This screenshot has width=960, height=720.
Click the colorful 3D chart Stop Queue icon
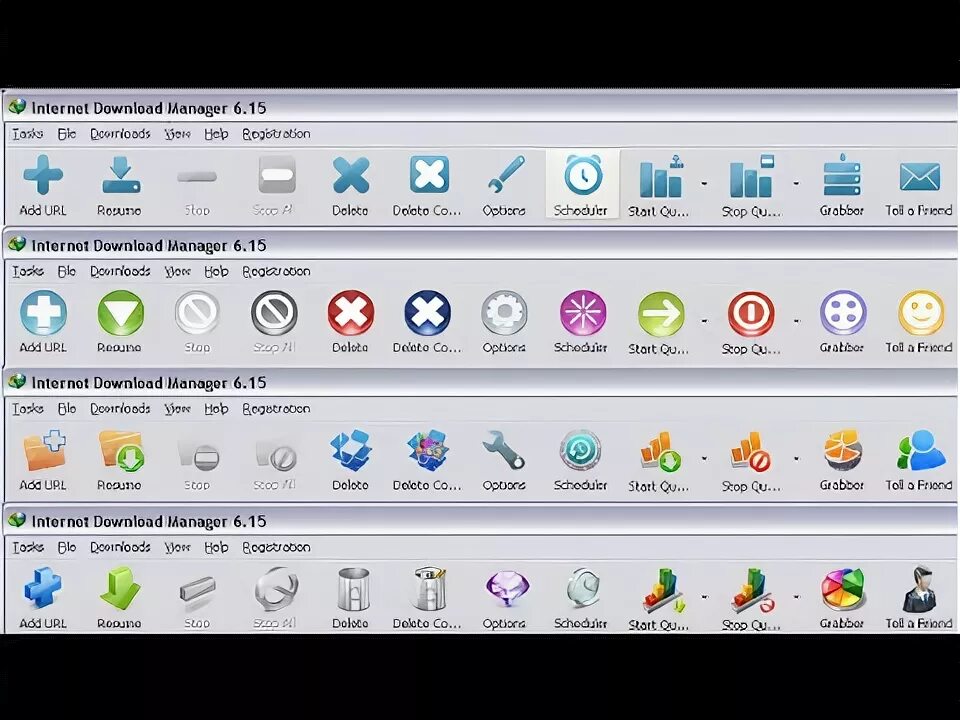753,590
